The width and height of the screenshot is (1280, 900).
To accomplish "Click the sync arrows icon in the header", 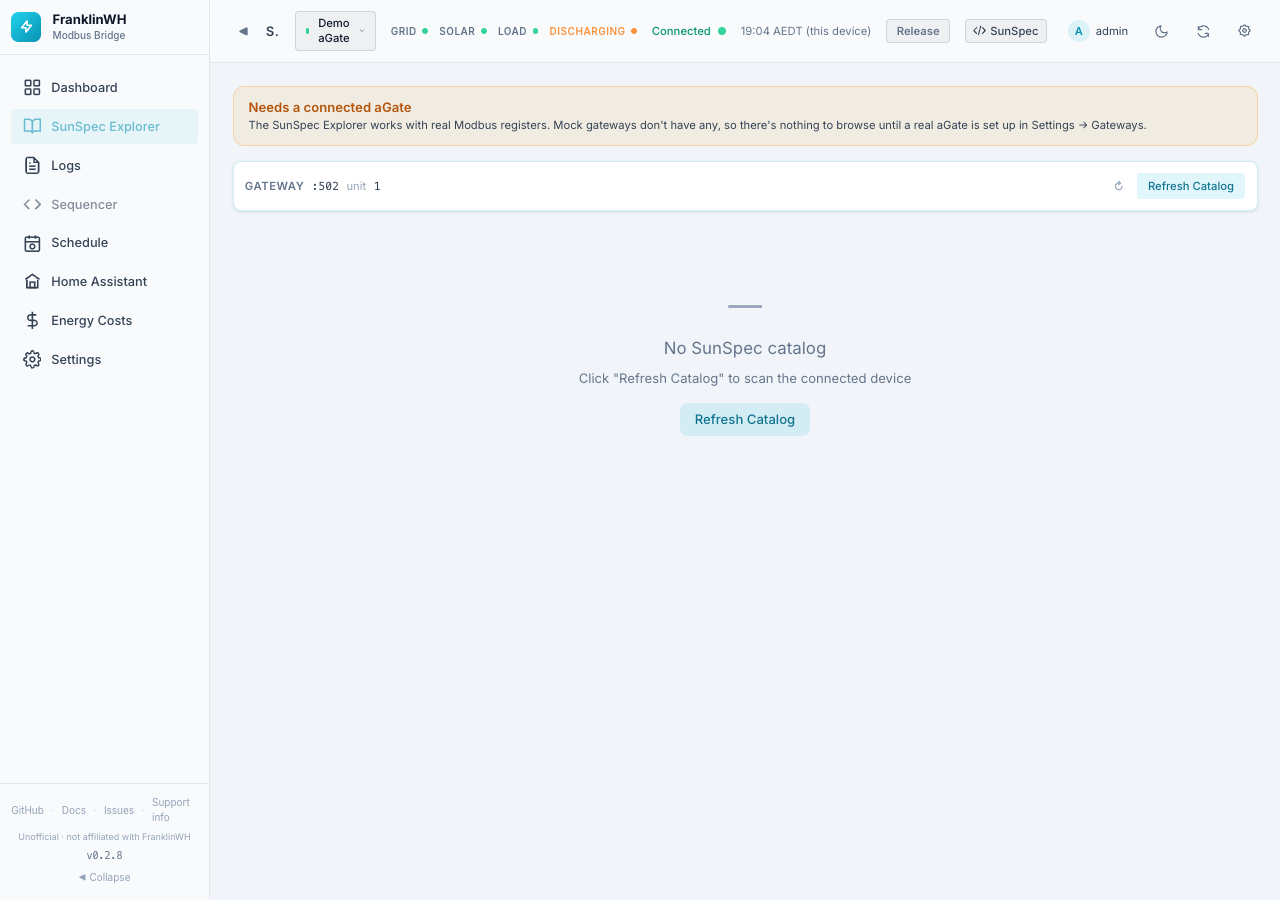I will point(1203,31).
